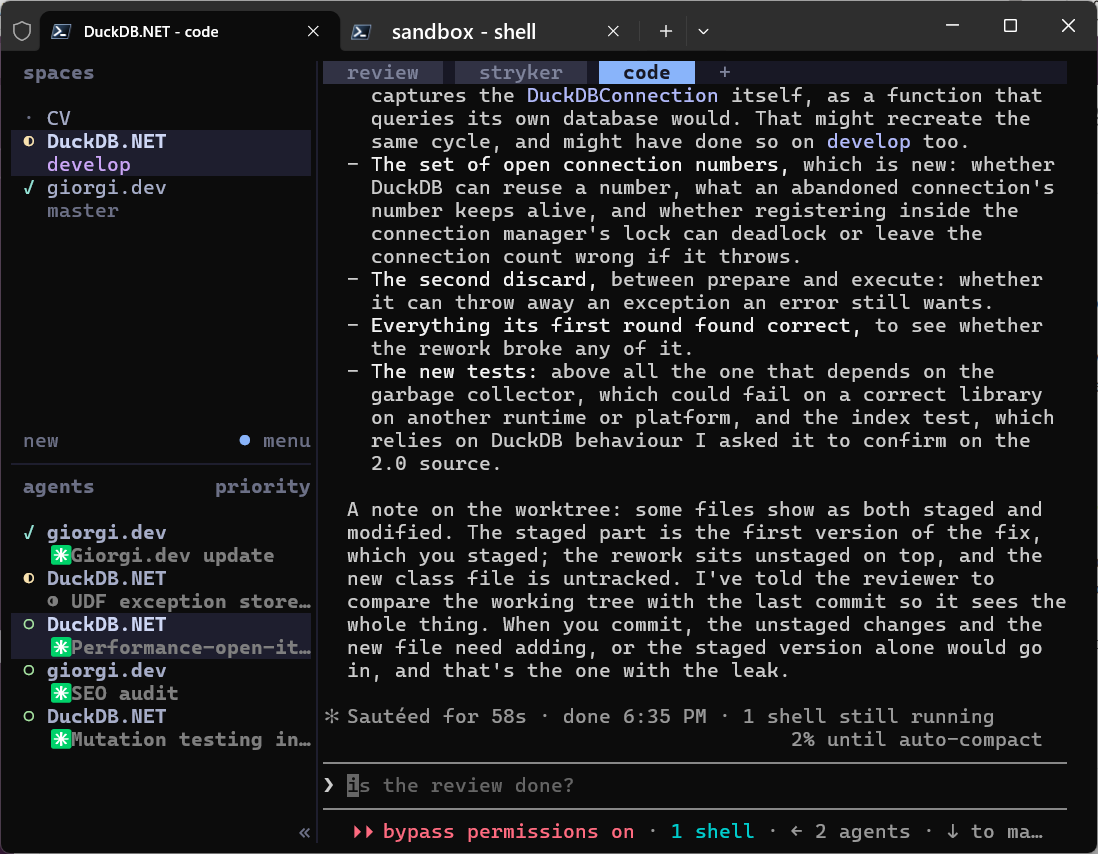
Task: Open the Mutation testing agent
Action: pos(190,740)
